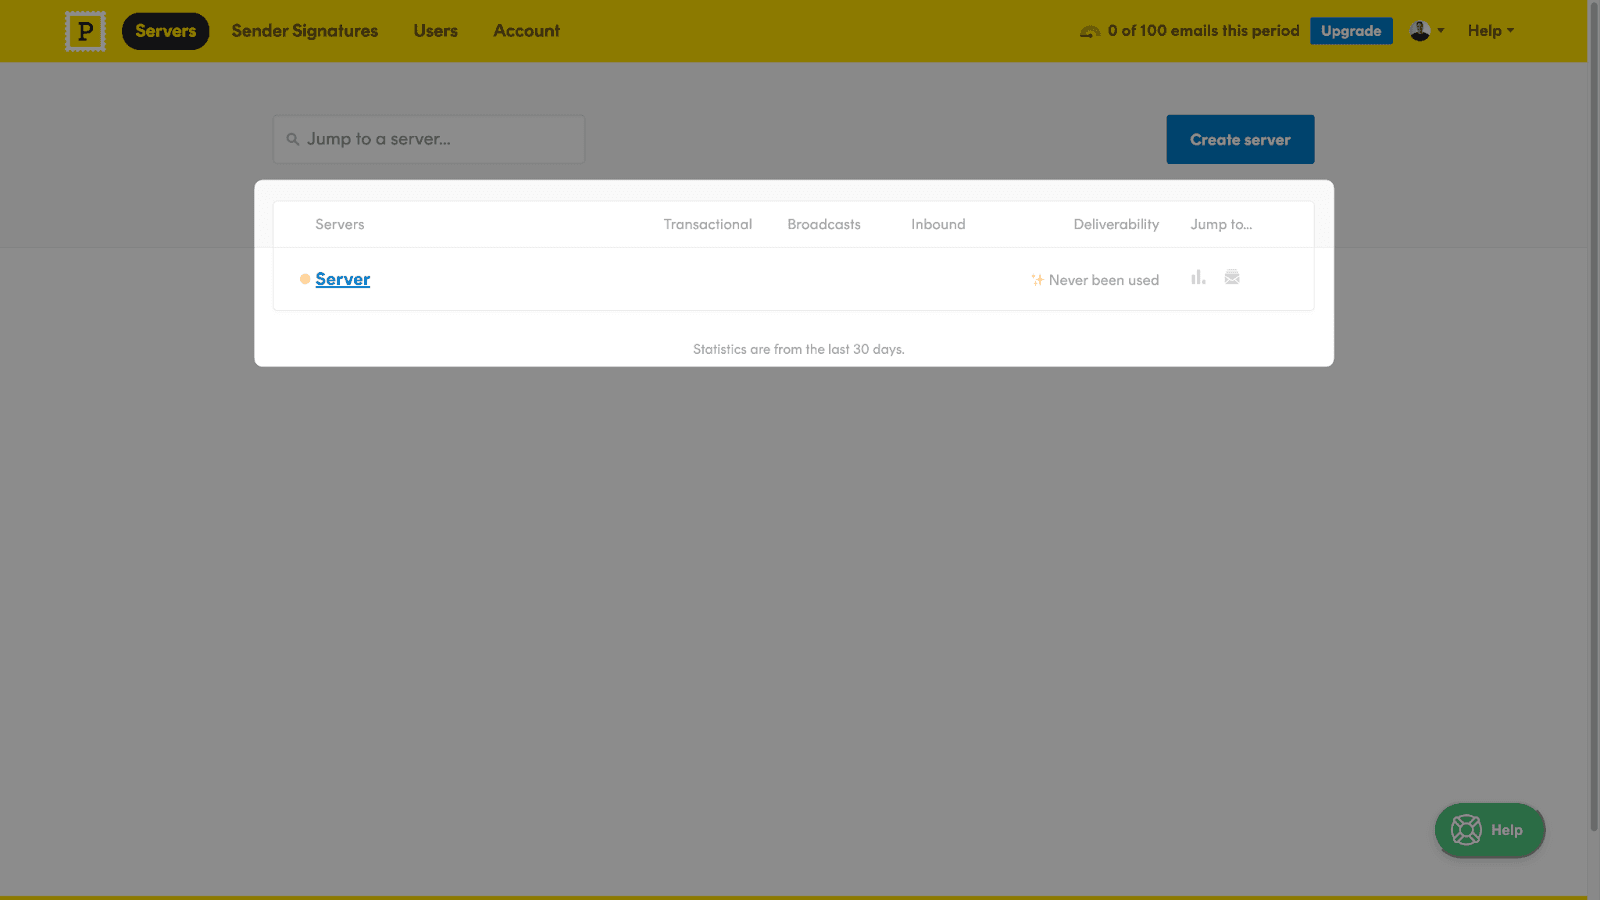Go to the Users tab
The height and width of the screenshot is (900, 1600).
point(435,31)
